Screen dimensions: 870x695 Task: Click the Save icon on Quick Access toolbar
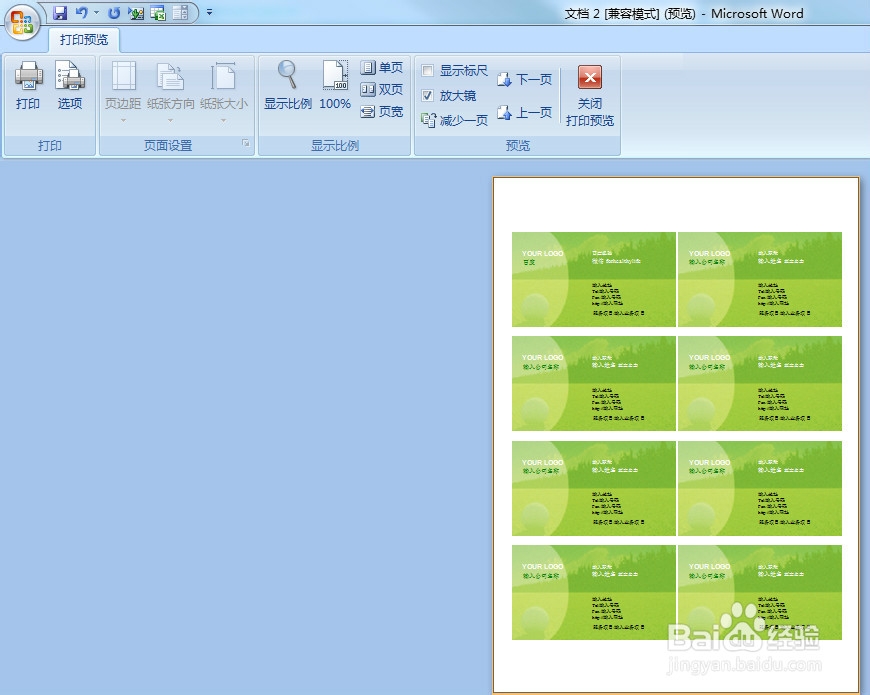pyautogui.click(x=62, y=11)
